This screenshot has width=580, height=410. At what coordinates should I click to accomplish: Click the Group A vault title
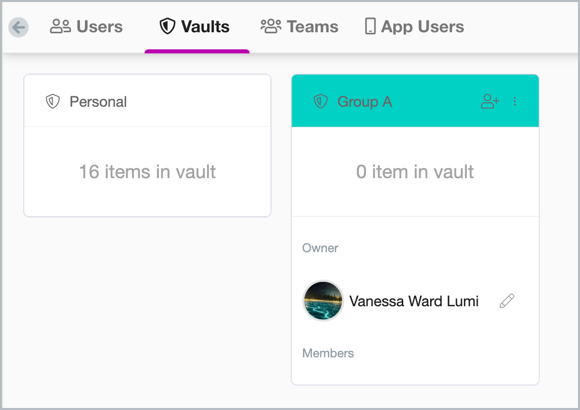click(364, 102)
